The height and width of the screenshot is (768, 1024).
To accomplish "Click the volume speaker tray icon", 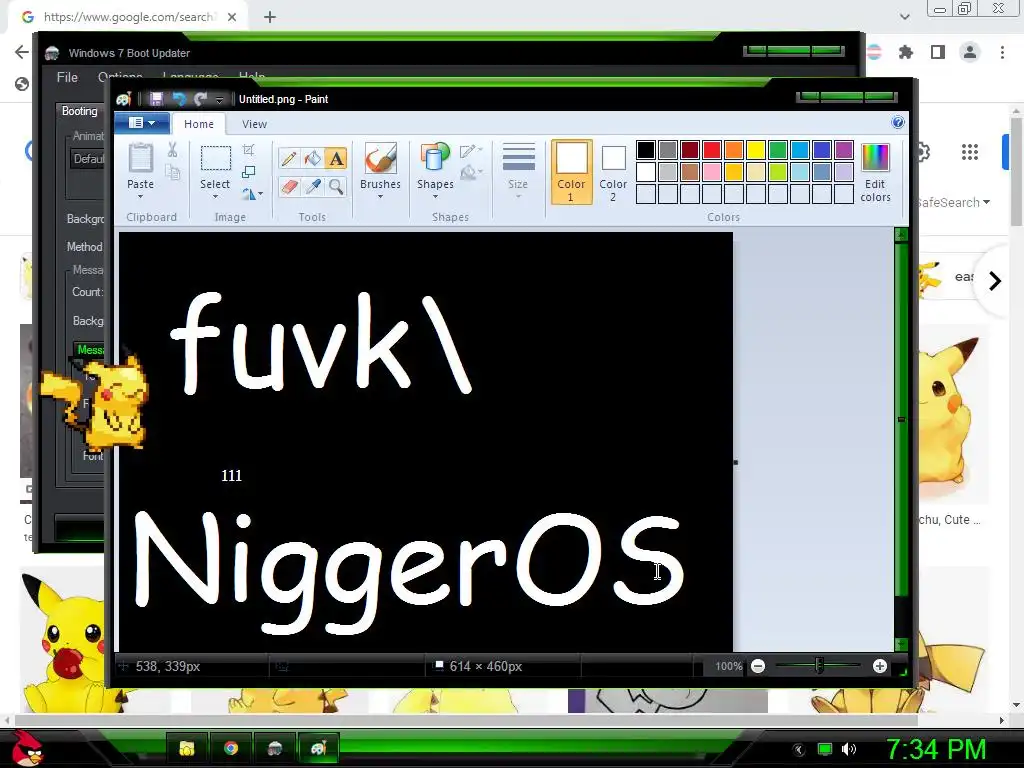I will click(849, 749).
